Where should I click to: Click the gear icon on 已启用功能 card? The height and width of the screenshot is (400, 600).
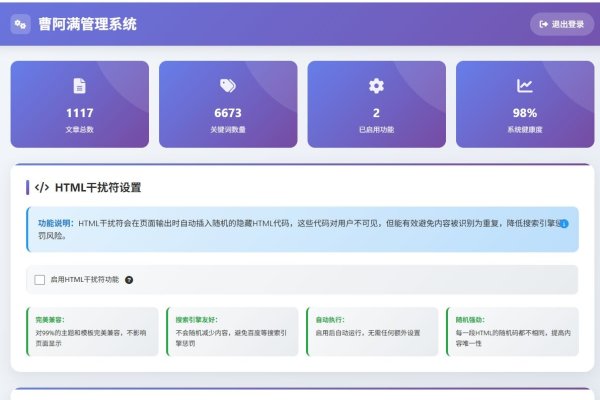[376, 86]
